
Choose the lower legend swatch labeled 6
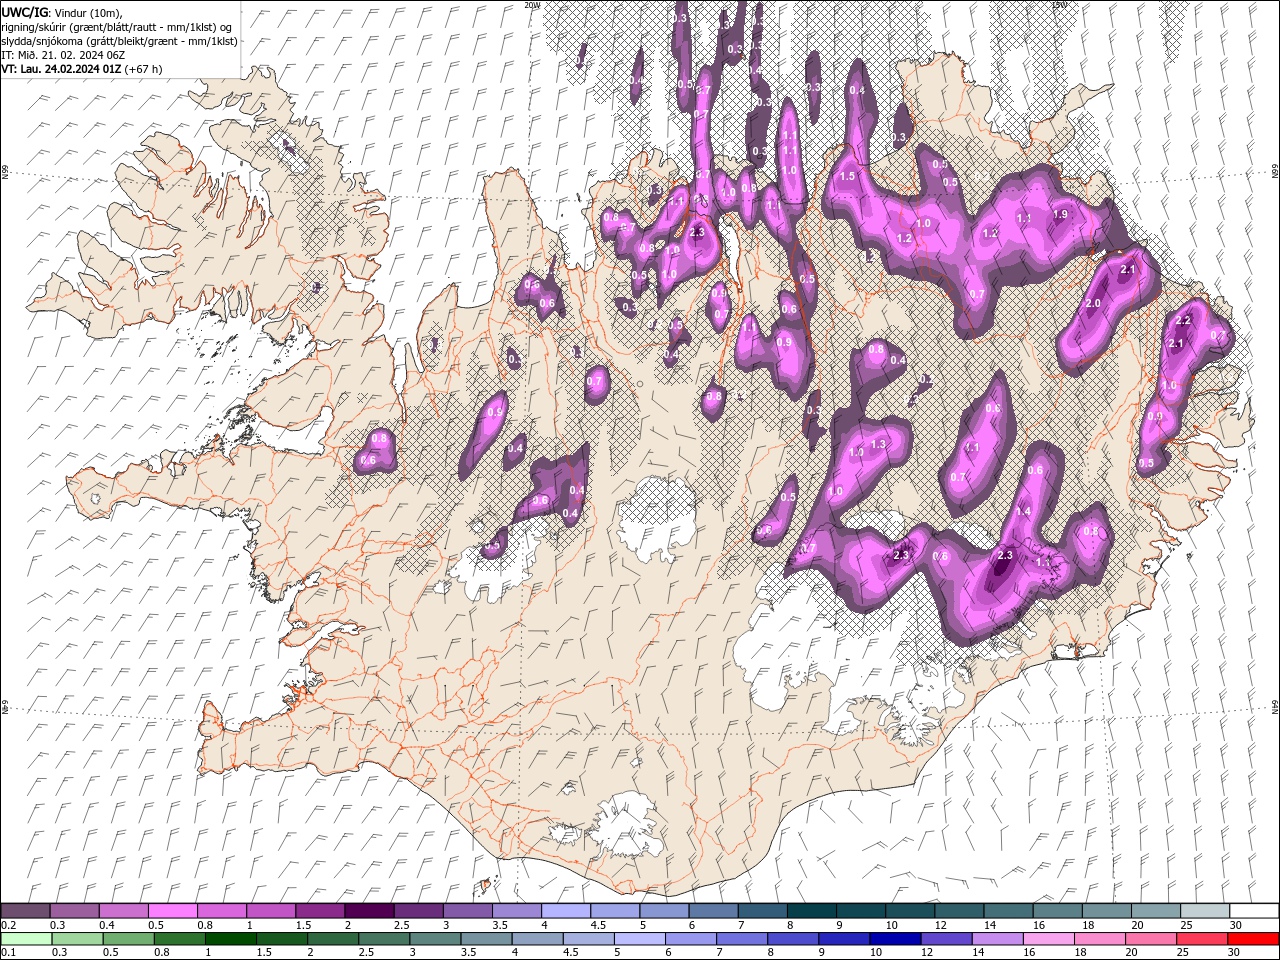[x=693, y=939]
